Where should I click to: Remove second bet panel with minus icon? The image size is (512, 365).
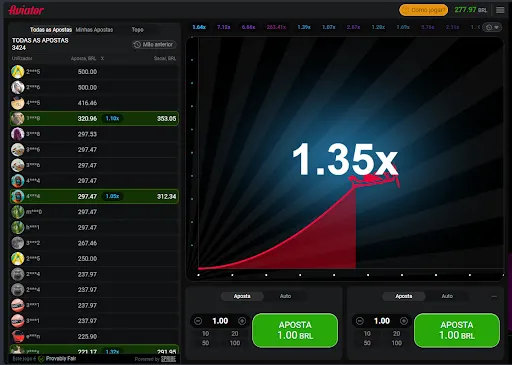494,296
